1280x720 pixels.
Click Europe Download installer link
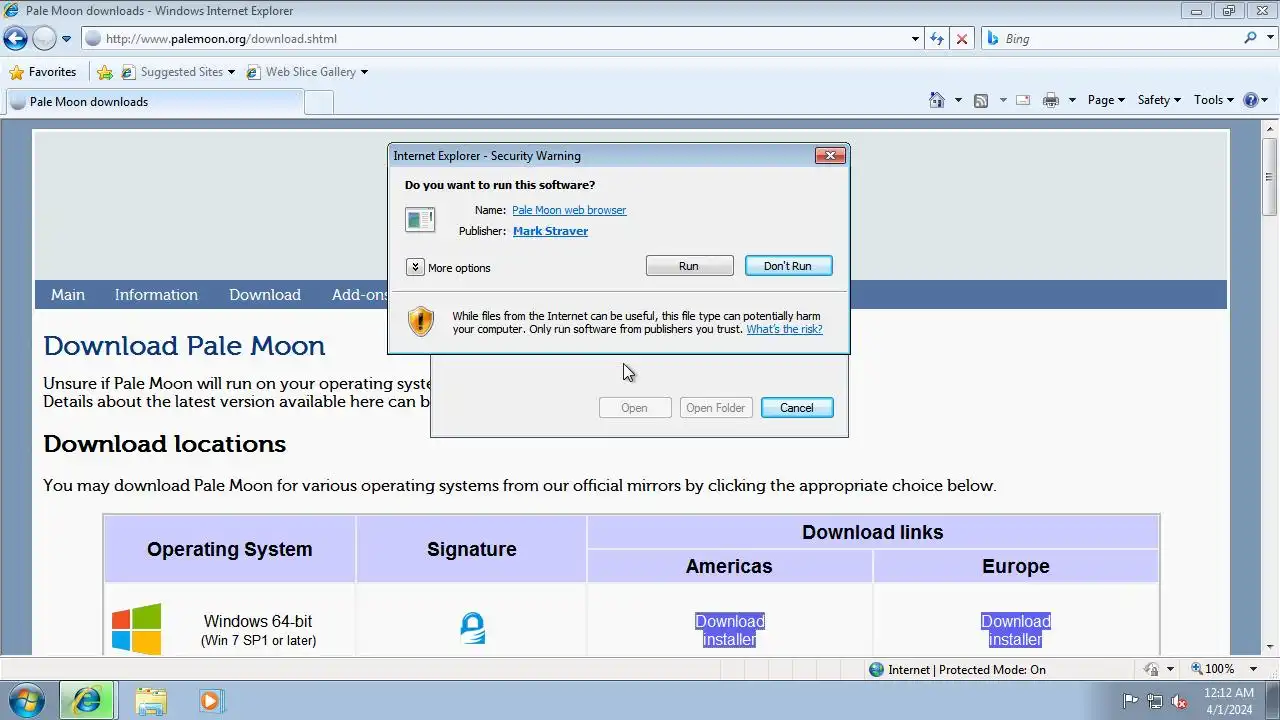tap(1016, 630)
